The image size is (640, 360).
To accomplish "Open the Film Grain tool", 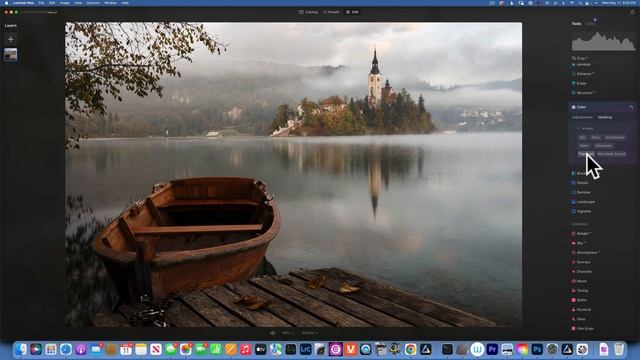I will pyautogui.click(x=584, y=329).
